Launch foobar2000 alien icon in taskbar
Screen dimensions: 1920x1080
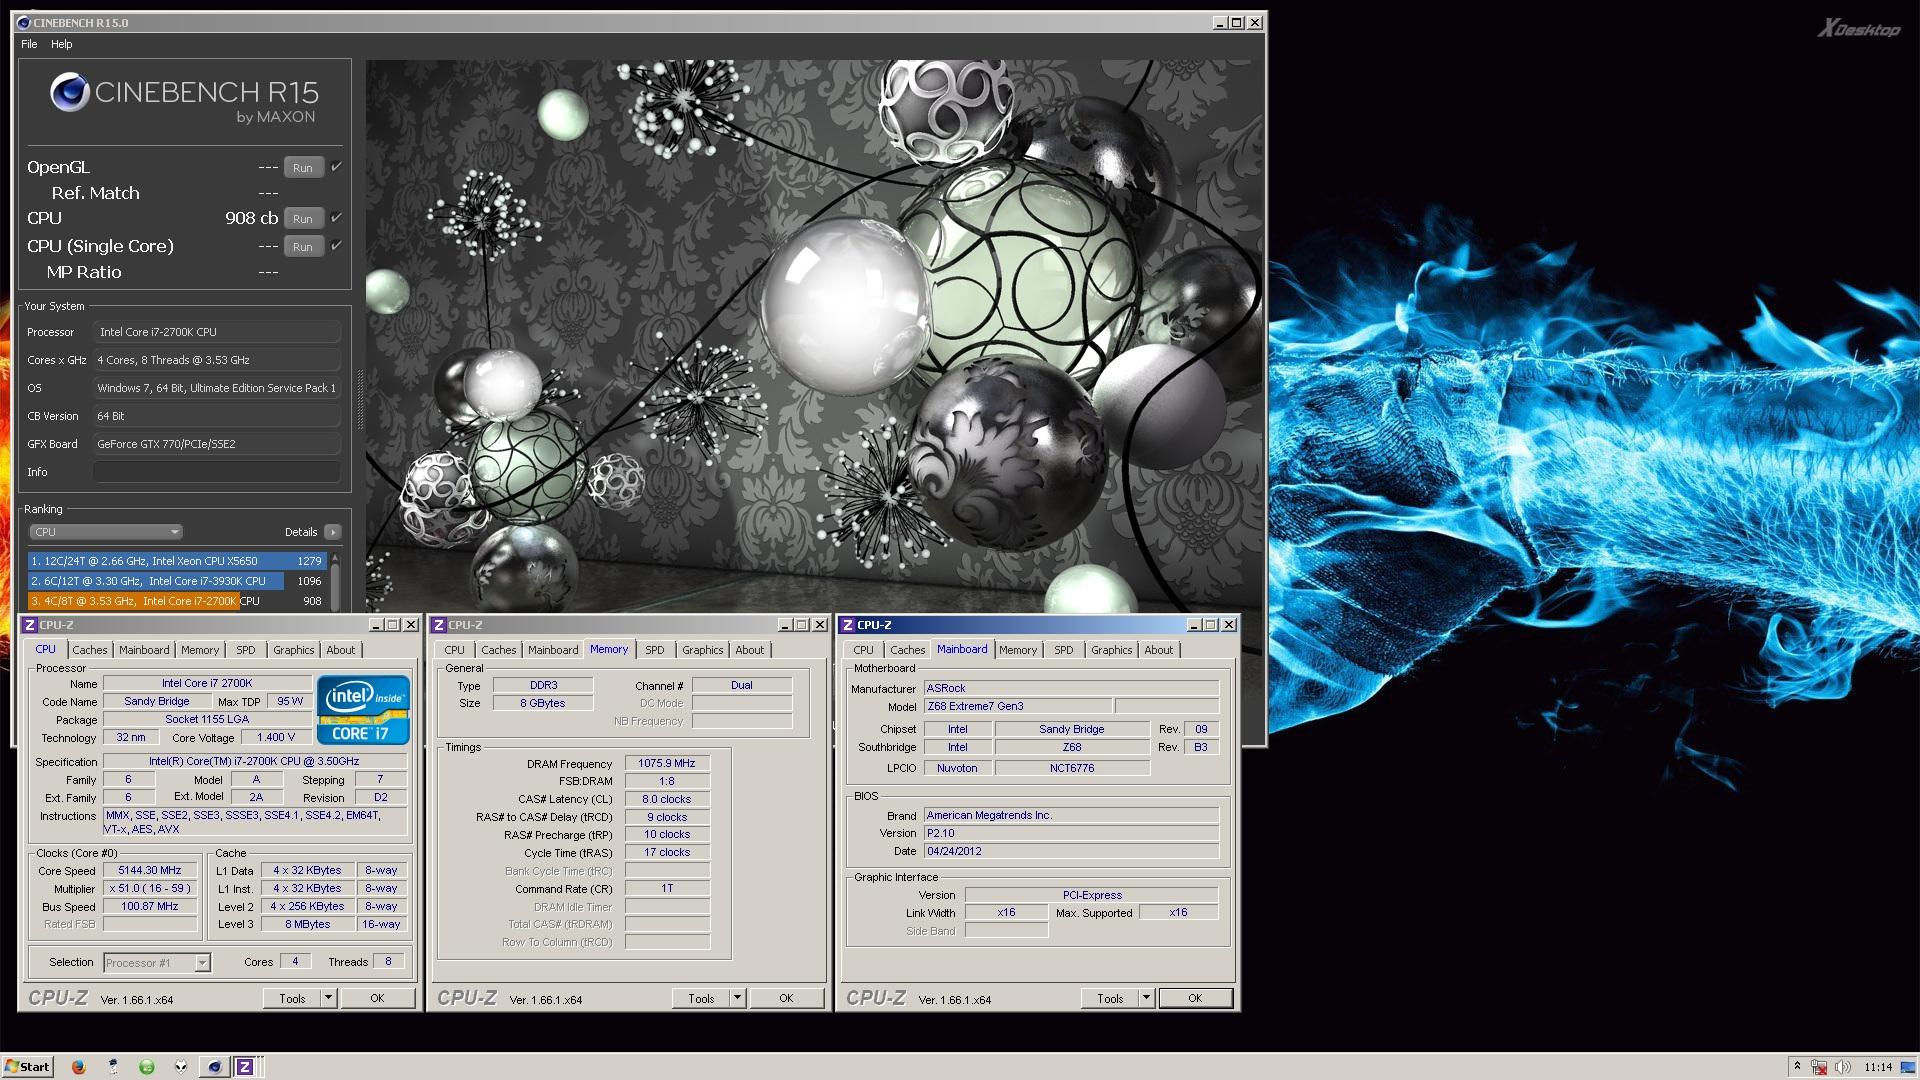(x=180, y=1067)
